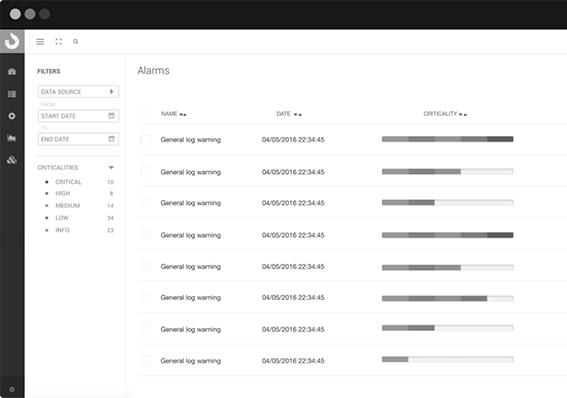Screen dimensions: 567x398
Task: Open End Date calendar icon
Action: coord(111,139)
